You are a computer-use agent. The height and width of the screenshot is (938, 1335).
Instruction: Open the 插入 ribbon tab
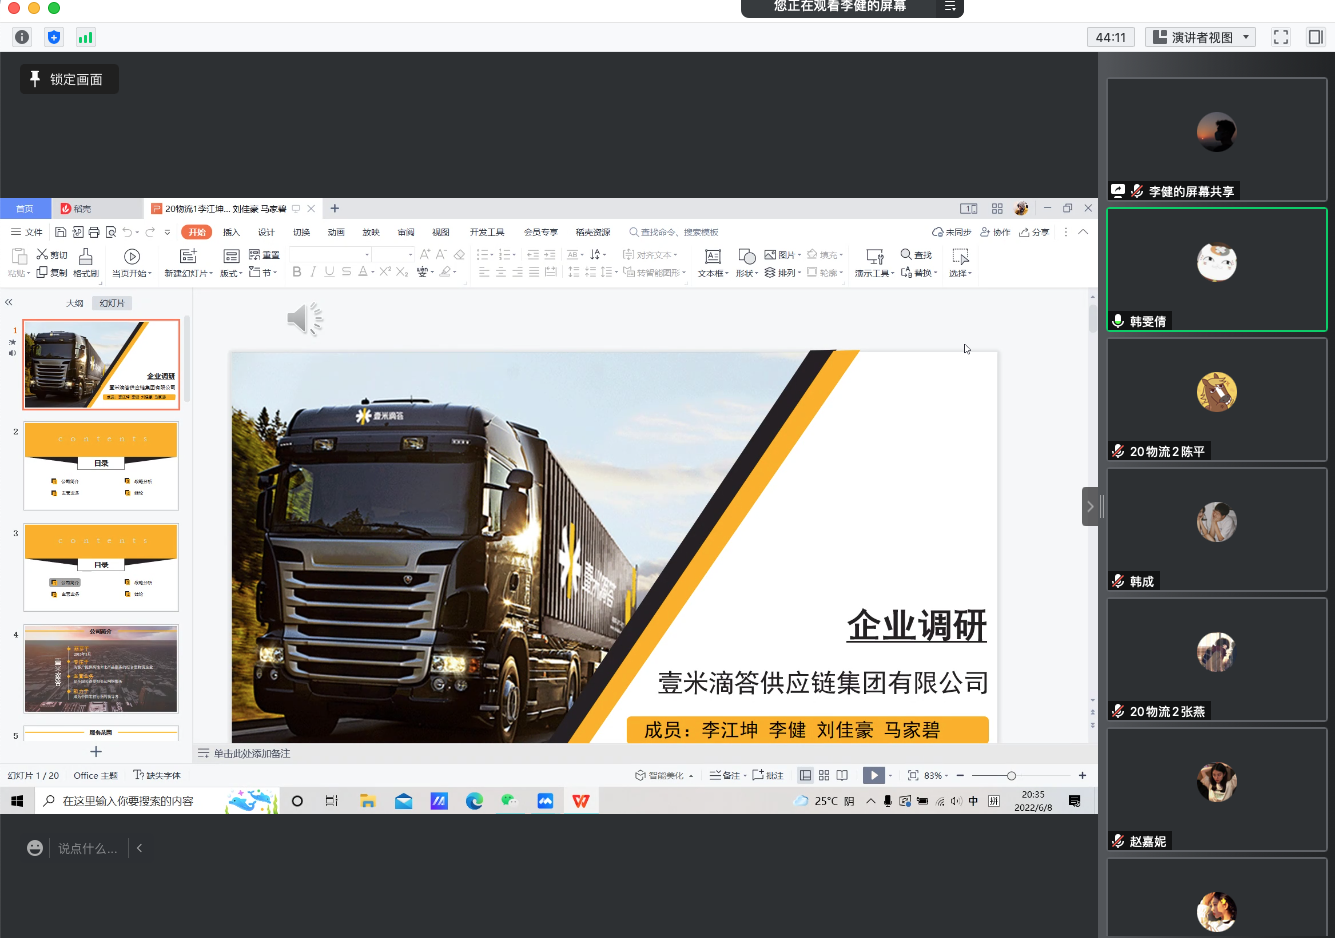click(231, 232)
